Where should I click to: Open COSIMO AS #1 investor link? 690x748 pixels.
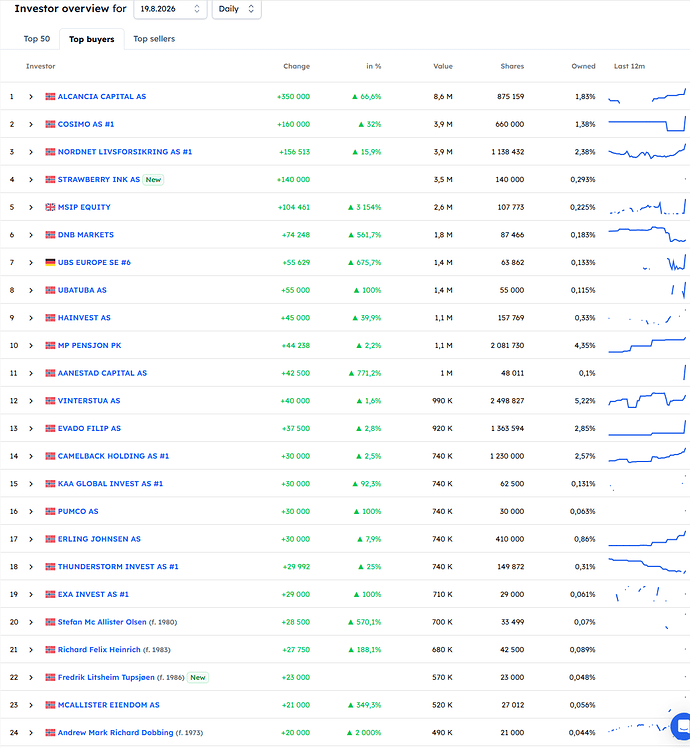pos(86,124)
